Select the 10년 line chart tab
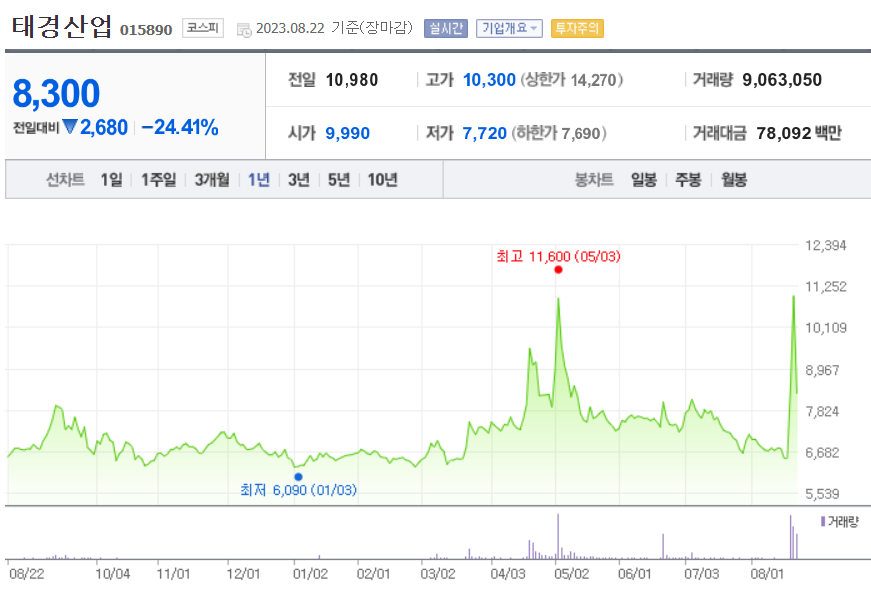The height and width of the screenshot is (593, 871). (382, 179)
